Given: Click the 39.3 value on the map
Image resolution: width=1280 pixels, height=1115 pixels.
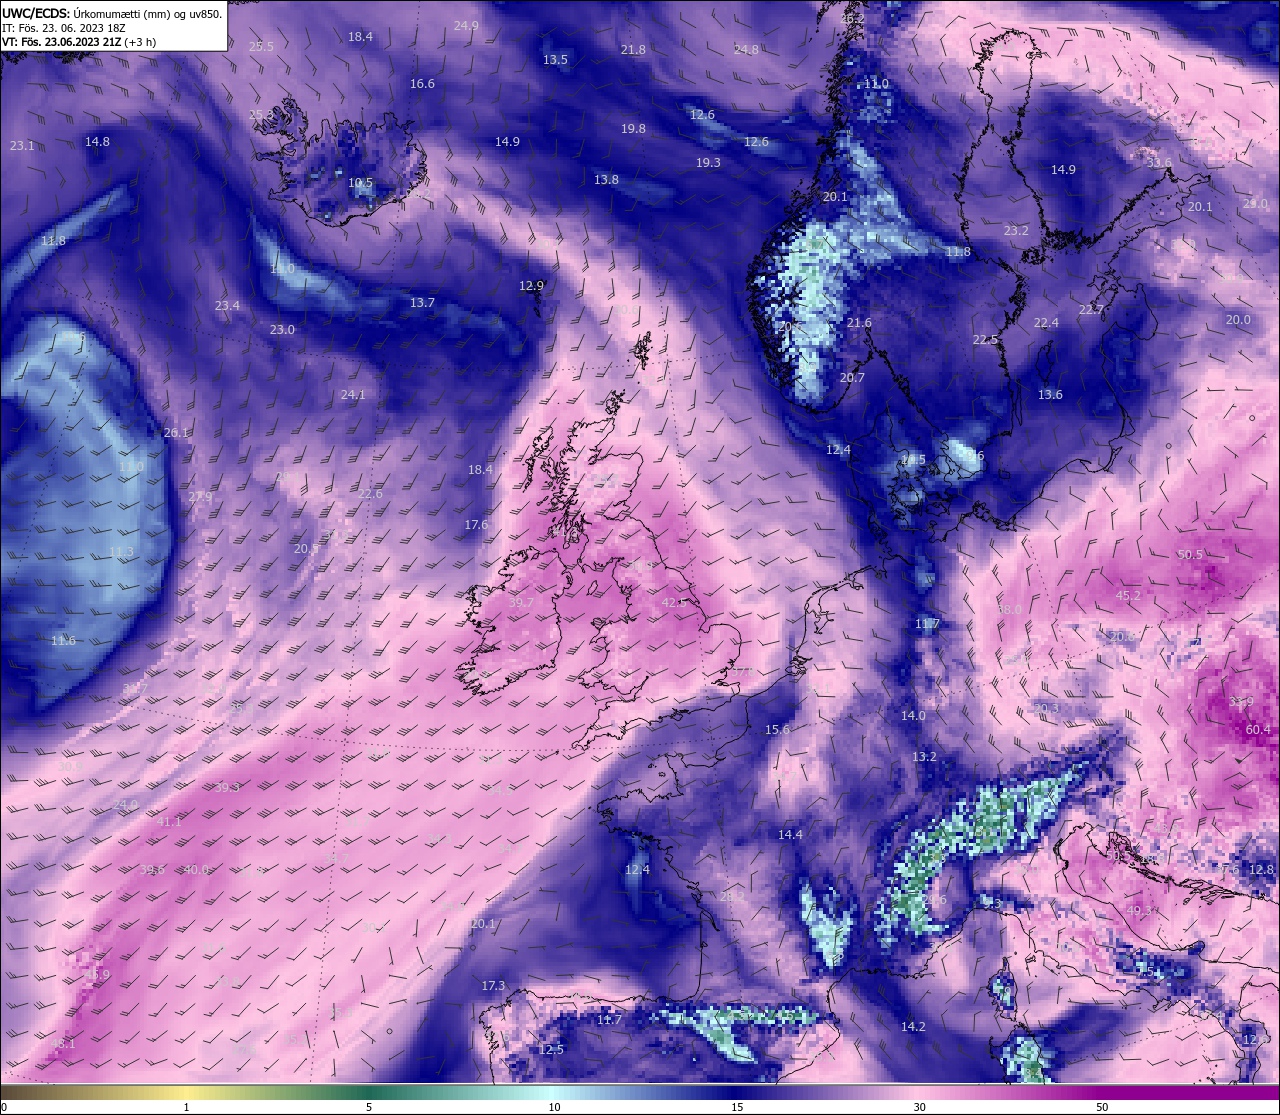Looking at the screenshot, I should (227, 788).
